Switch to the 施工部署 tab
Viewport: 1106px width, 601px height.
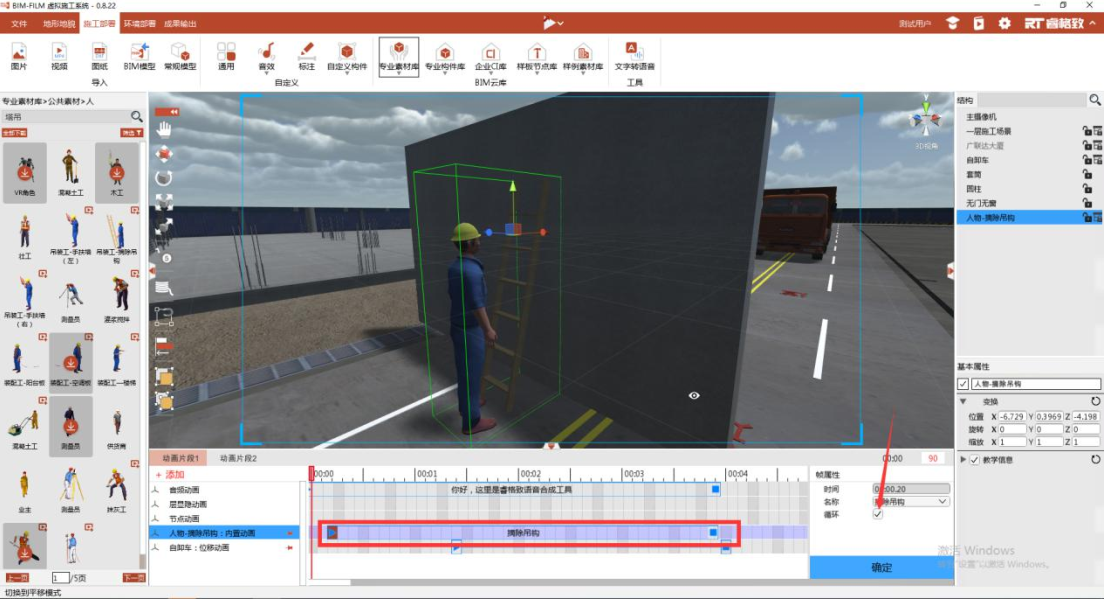99,24
